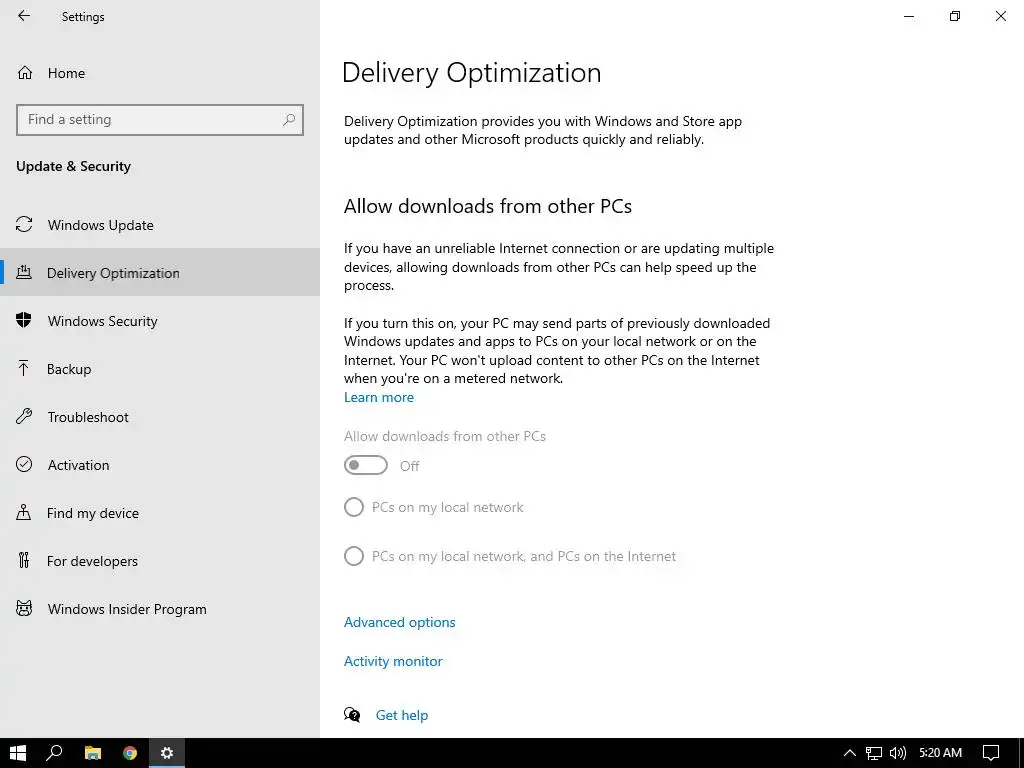Open Troubleshoot settings page
The width and height of the screenshot is (1024, 768).
(160, 417)
